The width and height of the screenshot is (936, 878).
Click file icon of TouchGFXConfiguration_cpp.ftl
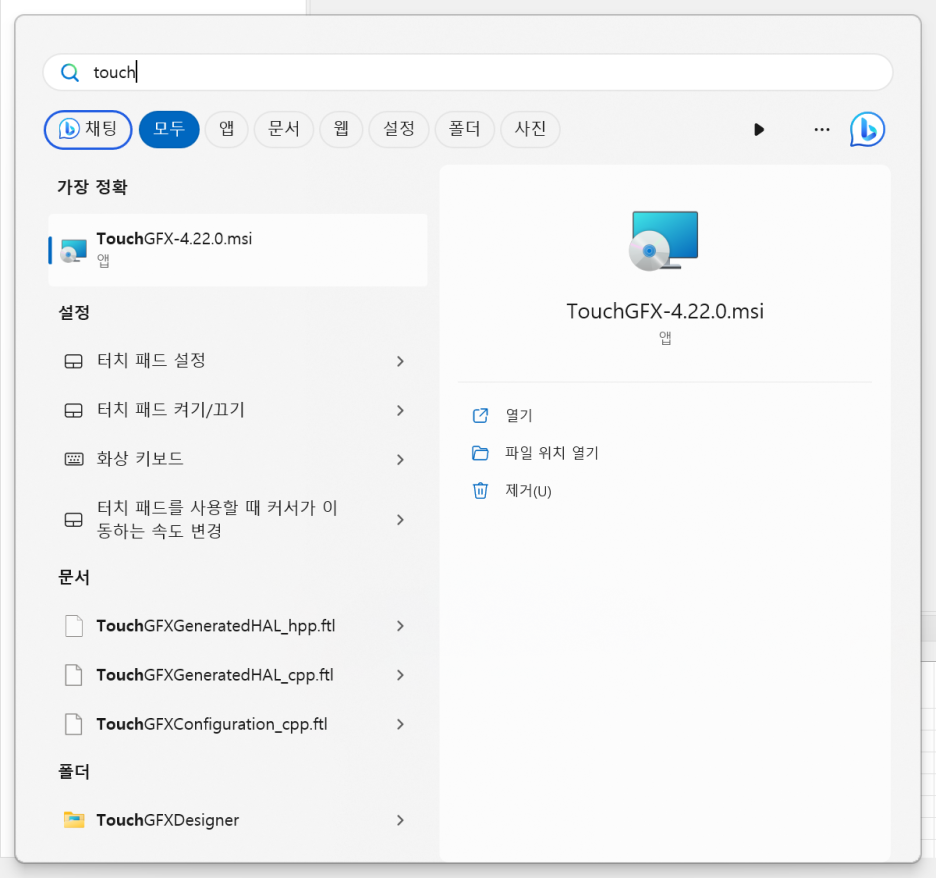(x=73, y=724)
